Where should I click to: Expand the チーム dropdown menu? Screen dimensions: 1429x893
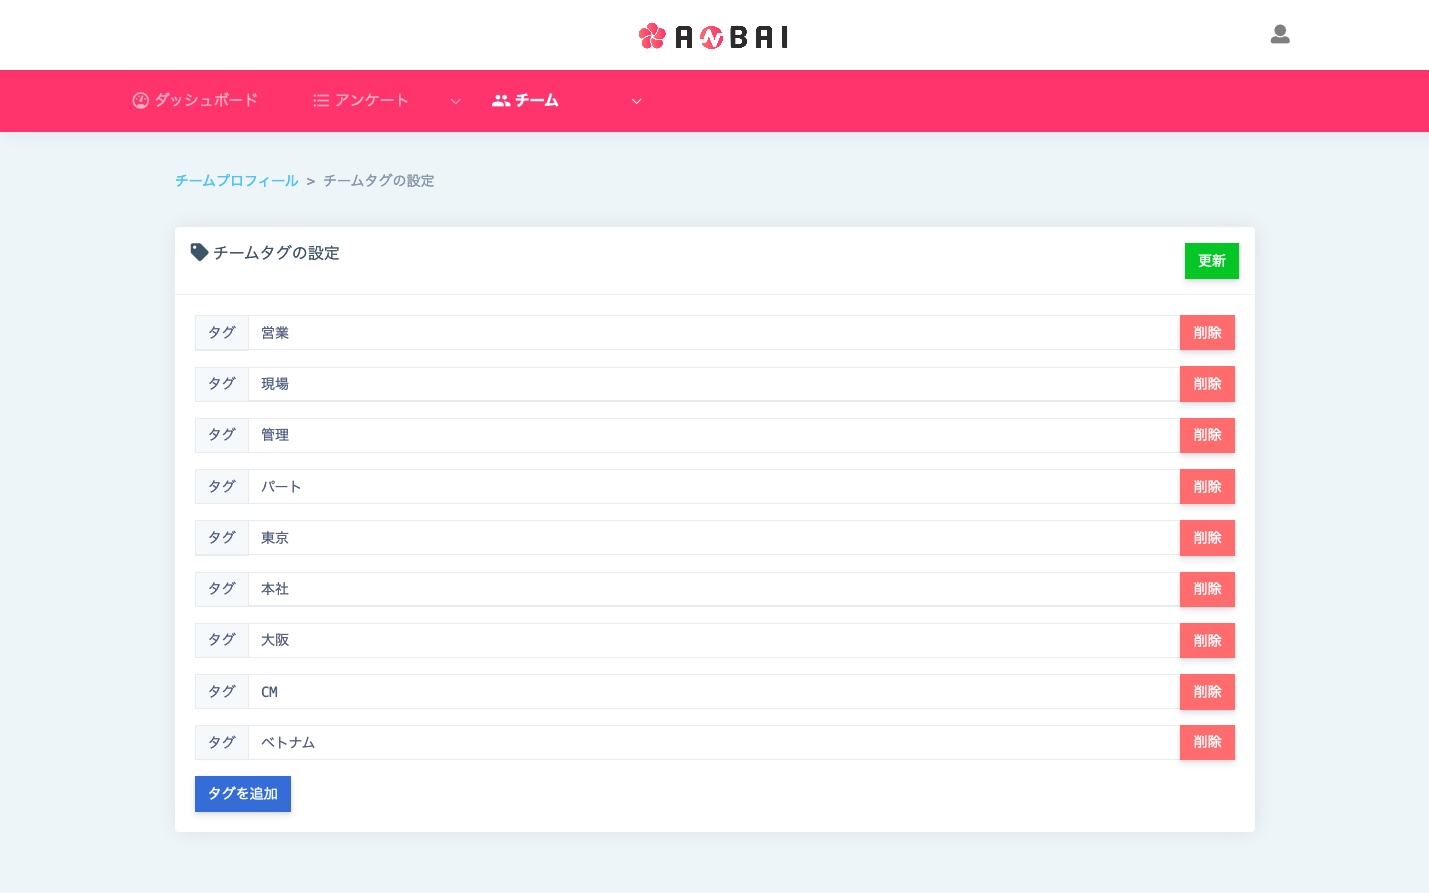coord(636,101)
